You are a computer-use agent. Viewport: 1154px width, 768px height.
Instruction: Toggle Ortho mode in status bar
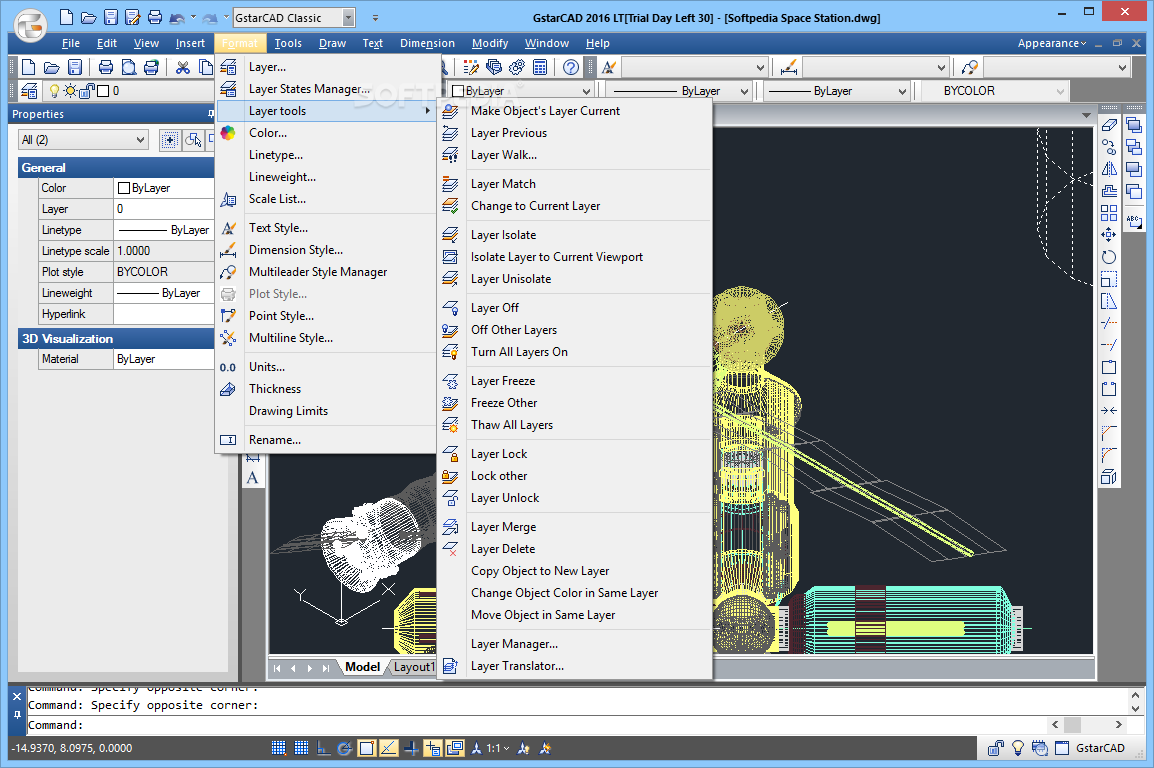click(x=323, y=748)
